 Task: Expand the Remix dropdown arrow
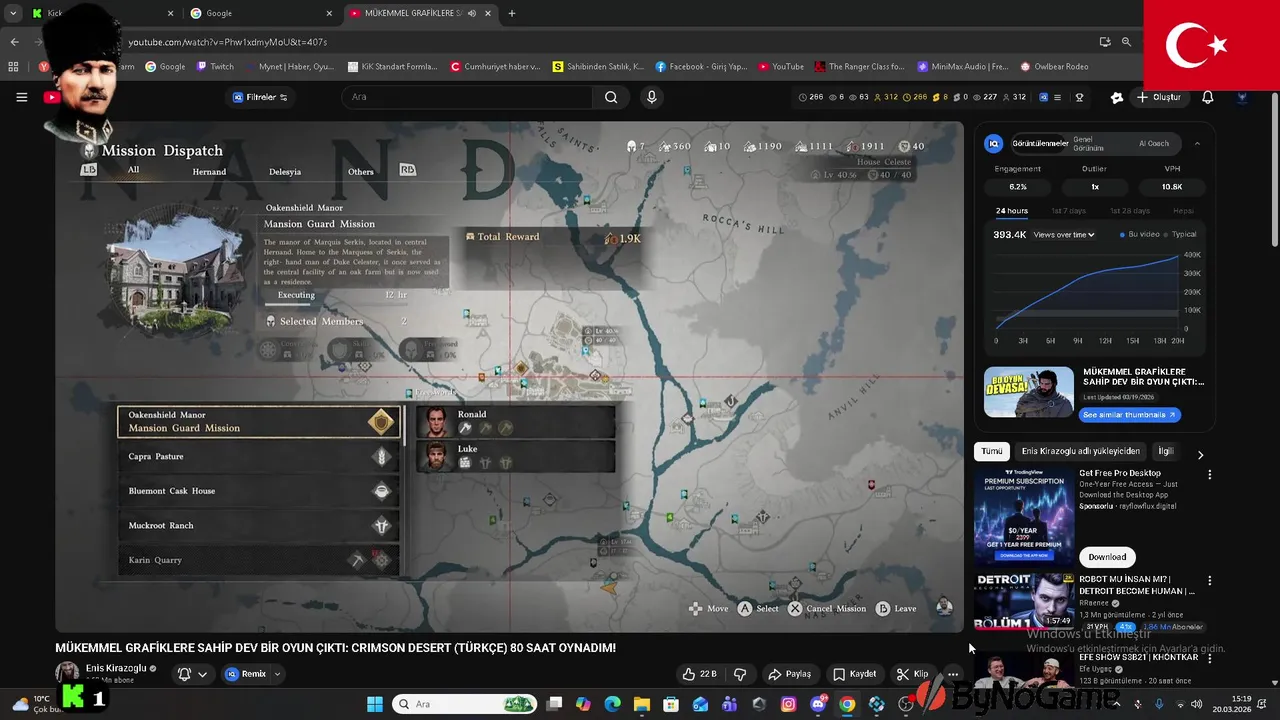pos(277,674)
